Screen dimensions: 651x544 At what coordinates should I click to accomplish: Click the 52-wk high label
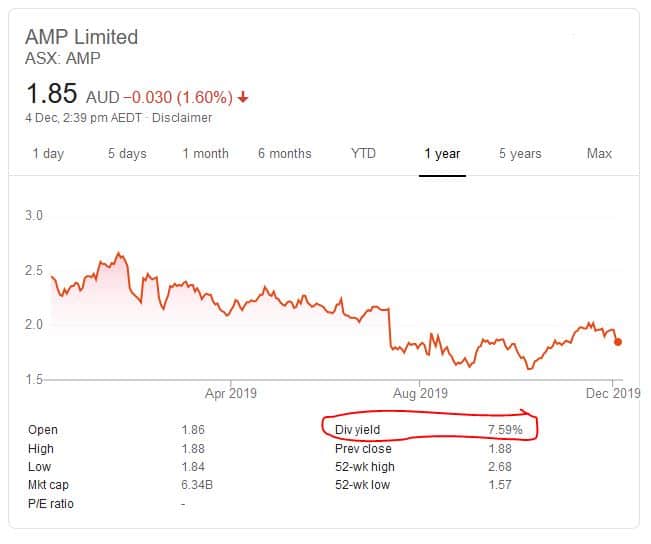365,467
